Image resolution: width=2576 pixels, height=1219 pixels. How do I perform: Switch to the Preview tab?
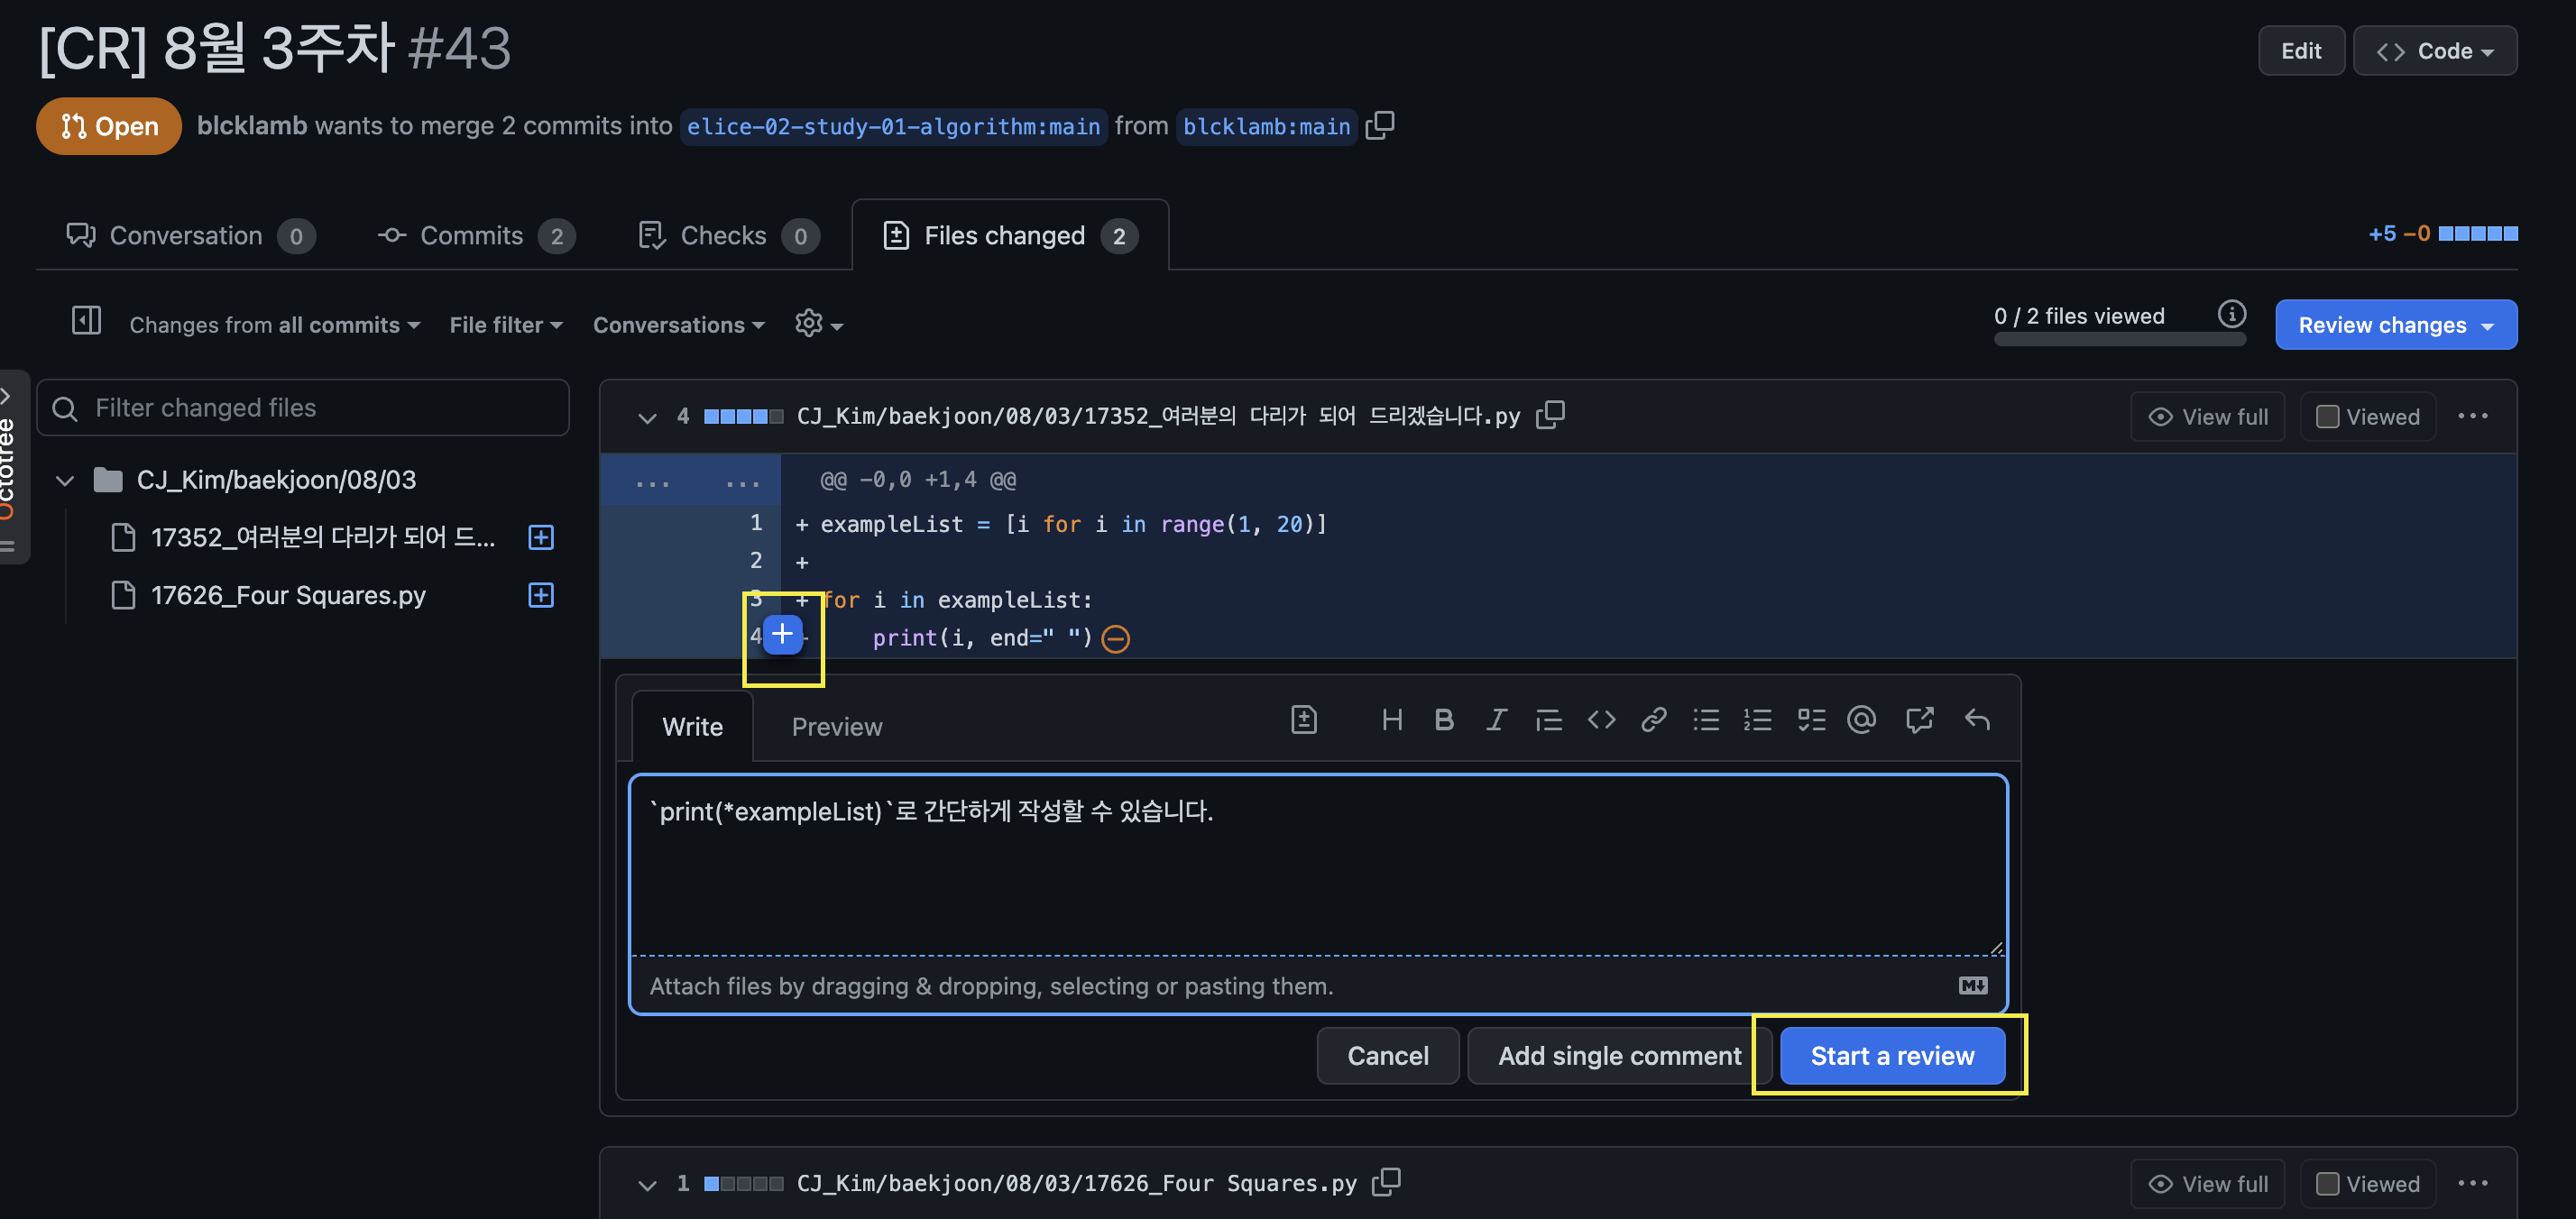point(836,727)
